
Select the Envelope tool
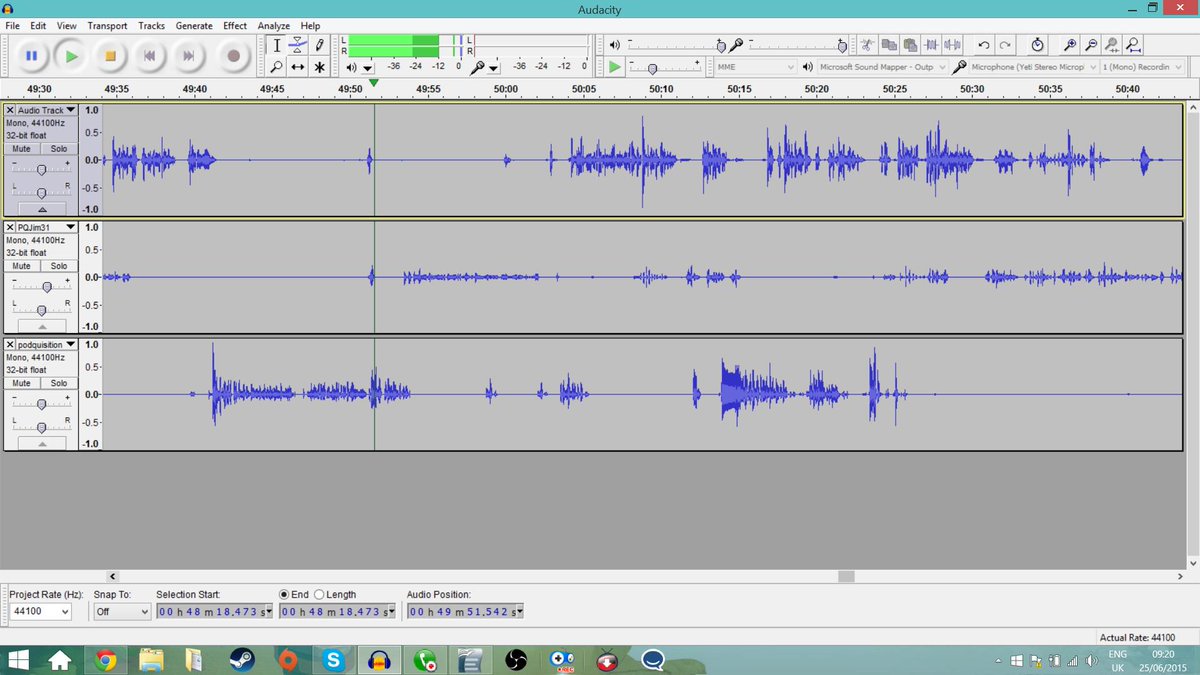[x=298, y=45]
